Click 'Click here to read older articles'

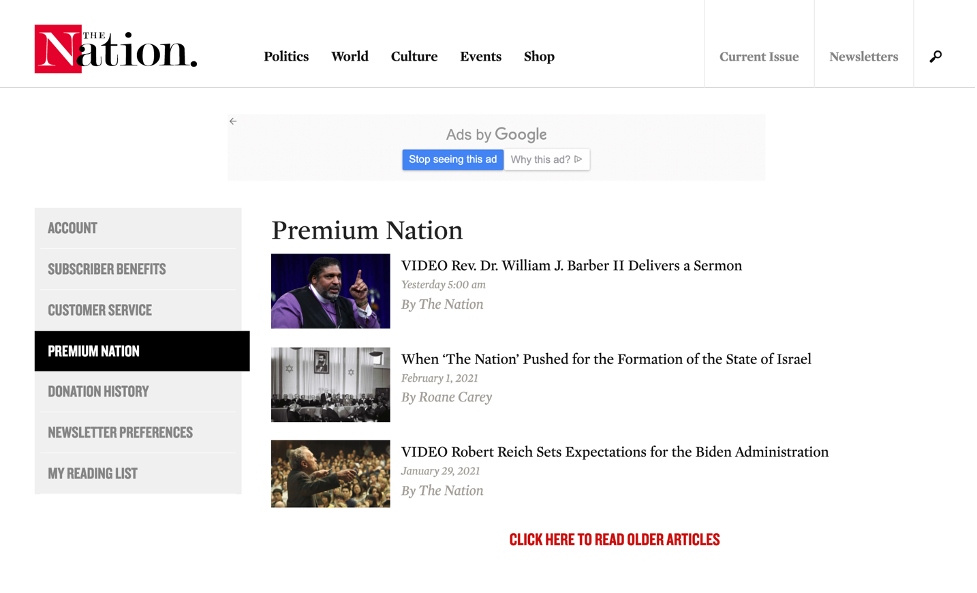615,539
